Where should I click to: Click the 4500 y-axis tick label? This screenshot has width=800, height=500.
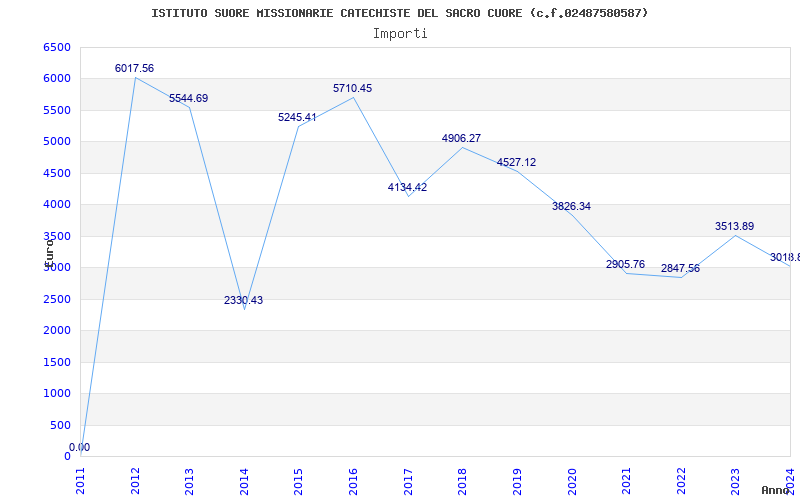(57, 173)
